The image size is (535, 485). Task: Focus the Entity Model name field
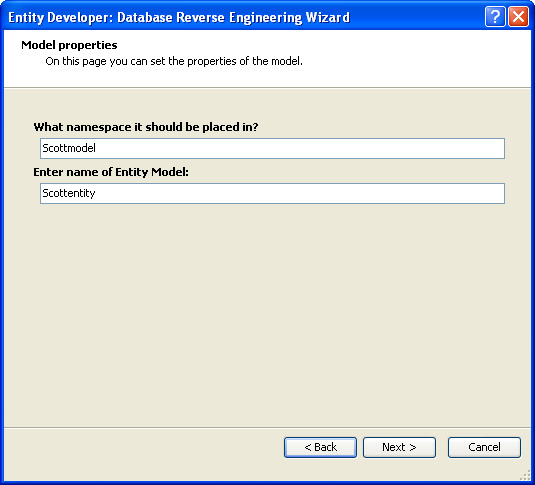(272, 194)
